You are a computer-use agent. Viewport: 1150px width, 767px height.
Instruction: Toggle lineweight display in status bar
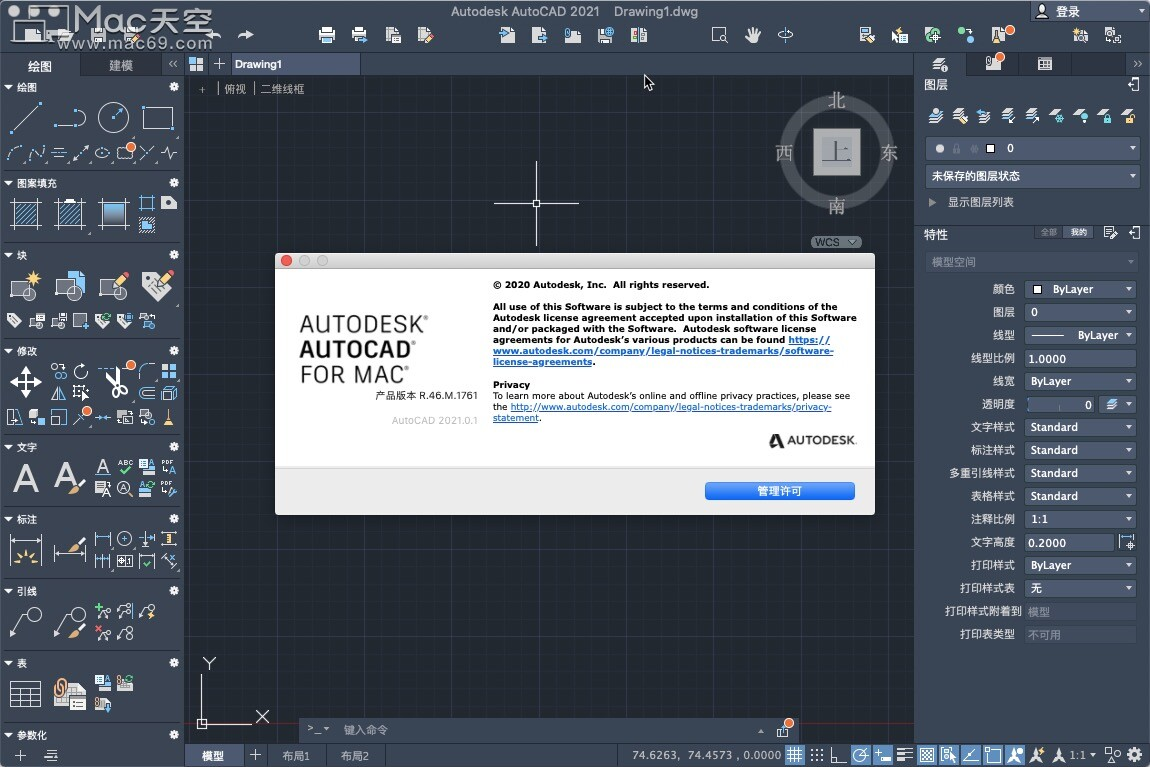click(904, 755)
